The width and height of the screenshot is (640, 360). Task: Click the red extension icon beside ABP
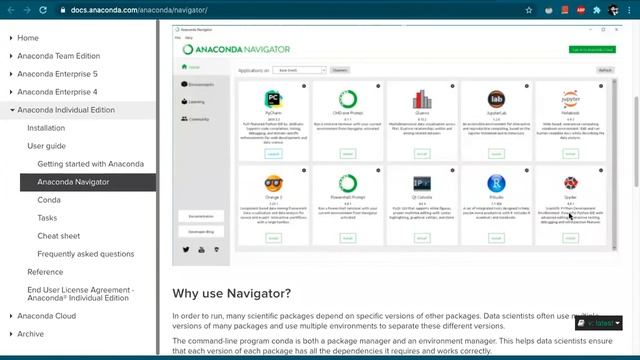(565, 10)
